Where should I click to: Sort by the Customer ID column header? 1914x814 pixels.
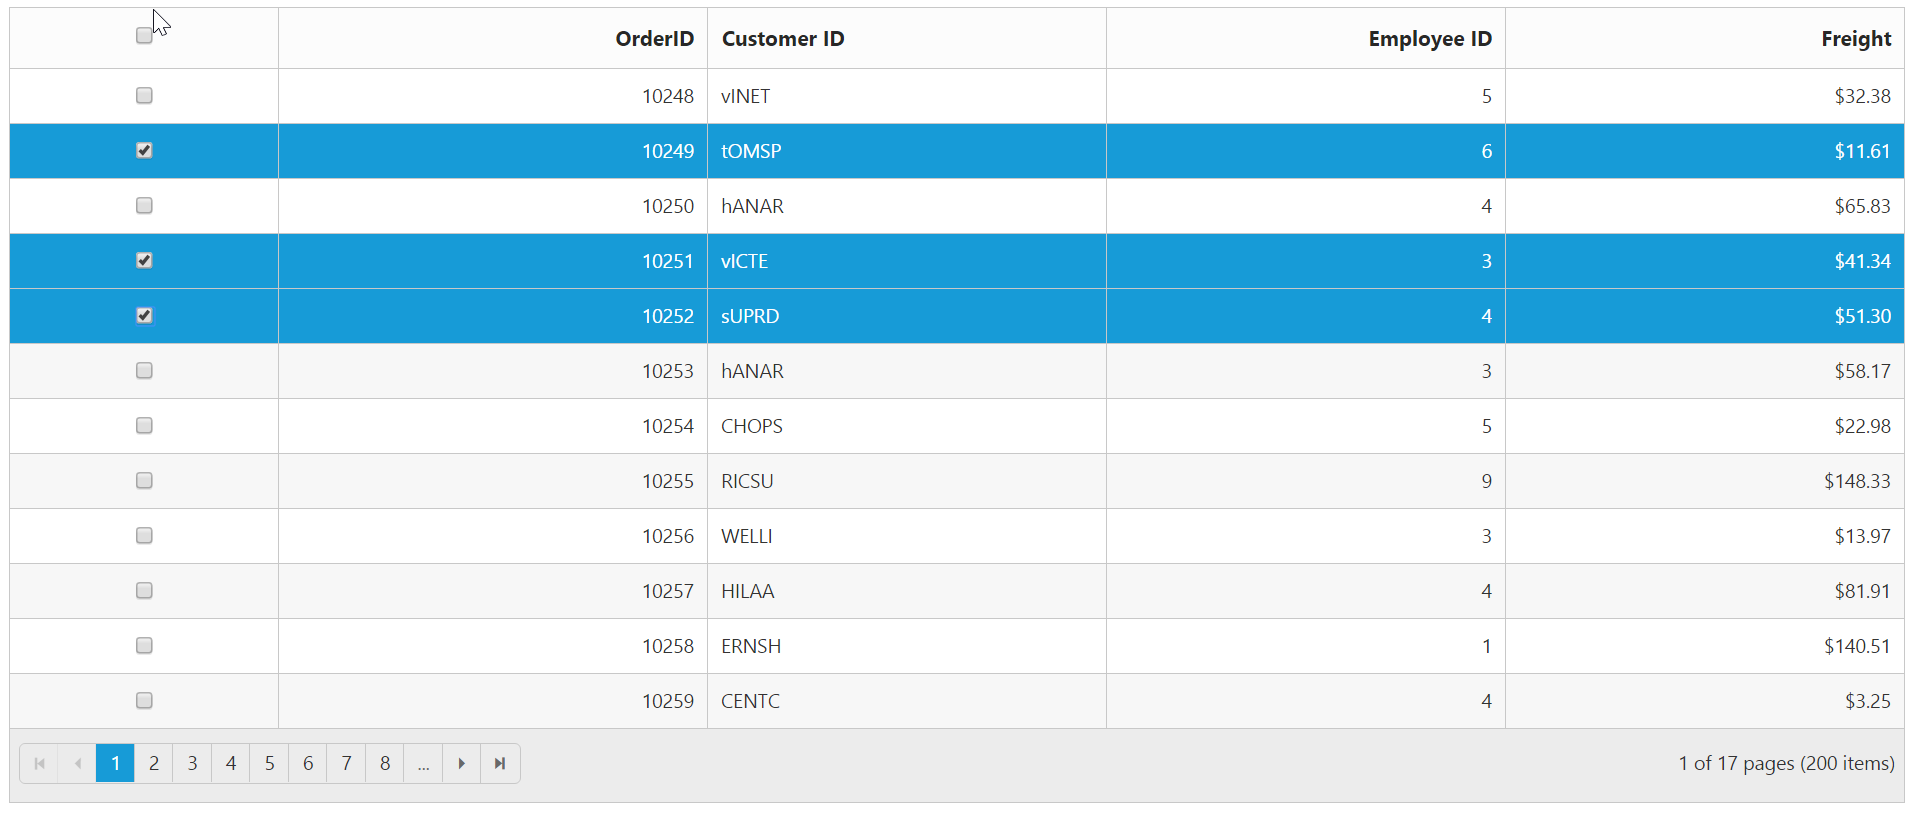point(783,39)
